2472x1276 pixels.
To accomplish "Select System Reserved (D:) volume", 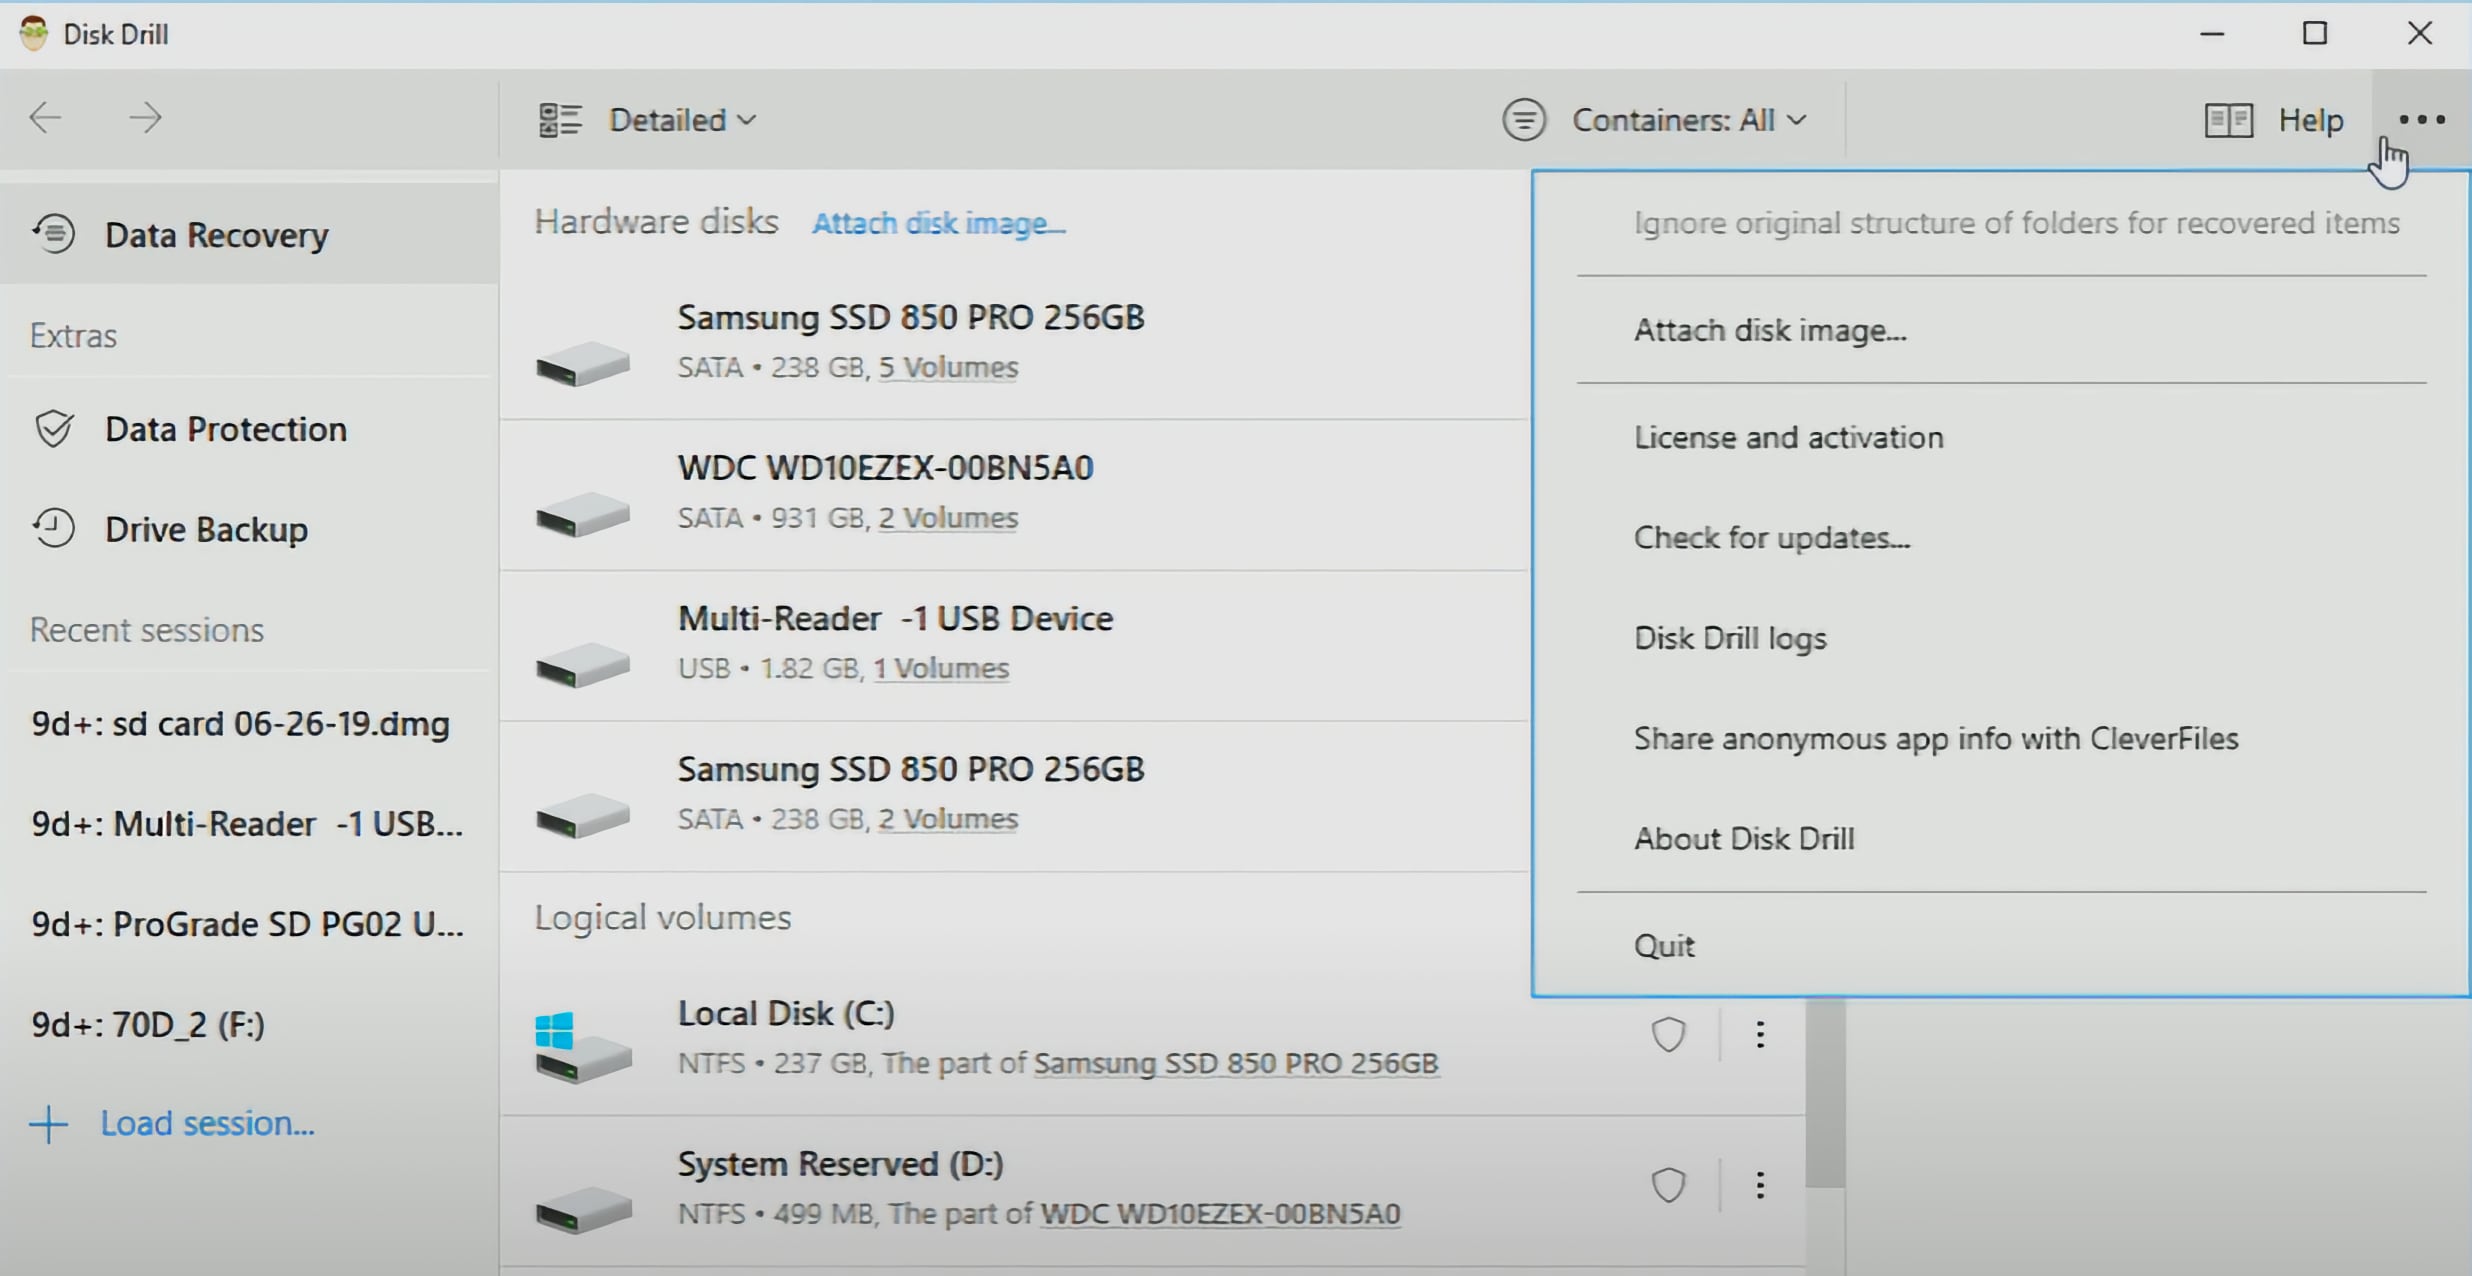I will click(x=1152, y=1191).
